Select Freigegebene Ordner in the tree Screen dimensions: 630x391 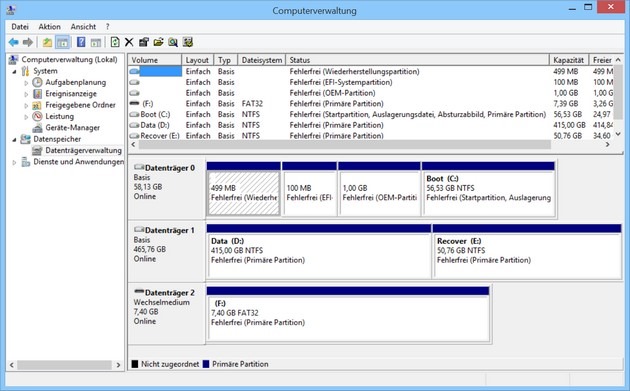pos(80,105)
